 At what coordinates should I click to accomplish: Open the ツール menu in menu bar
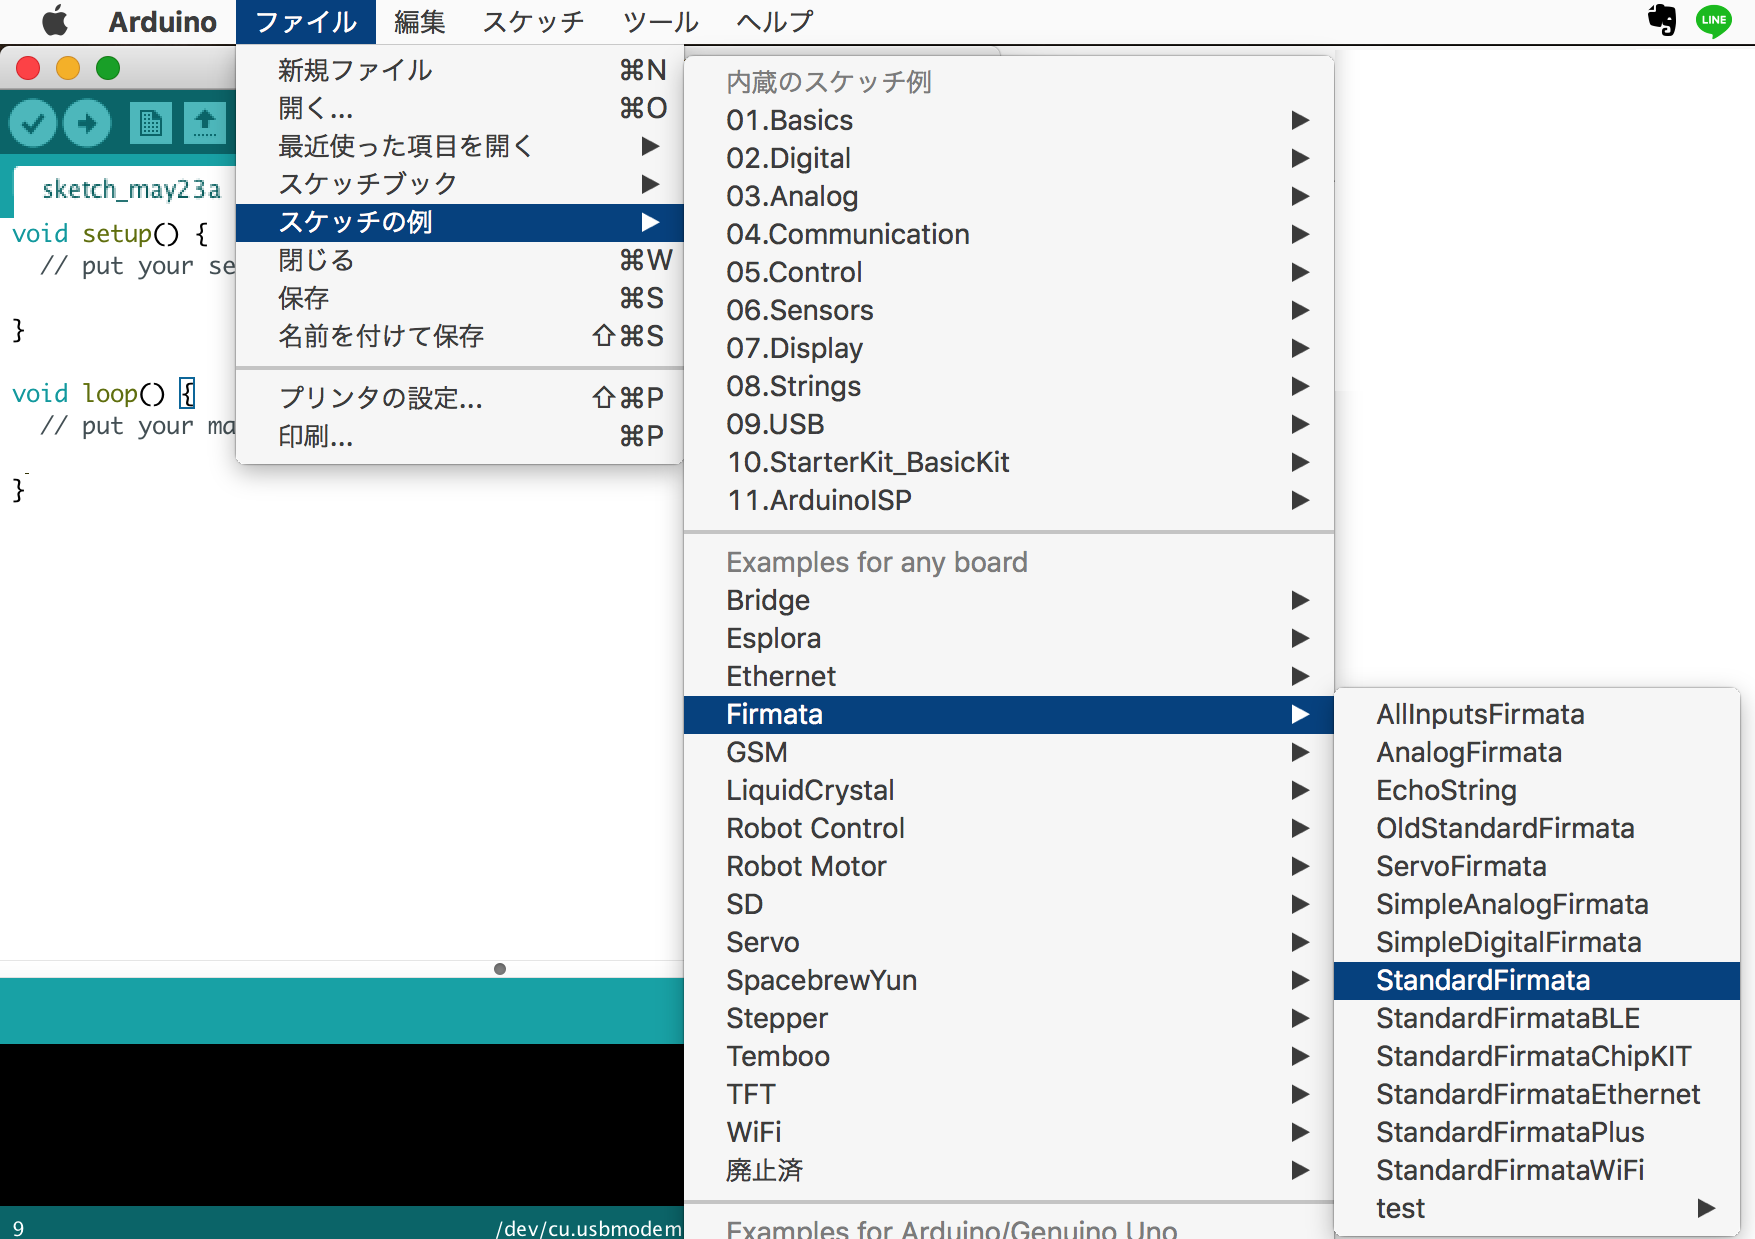pyautogui.click(x=660, y=21)
